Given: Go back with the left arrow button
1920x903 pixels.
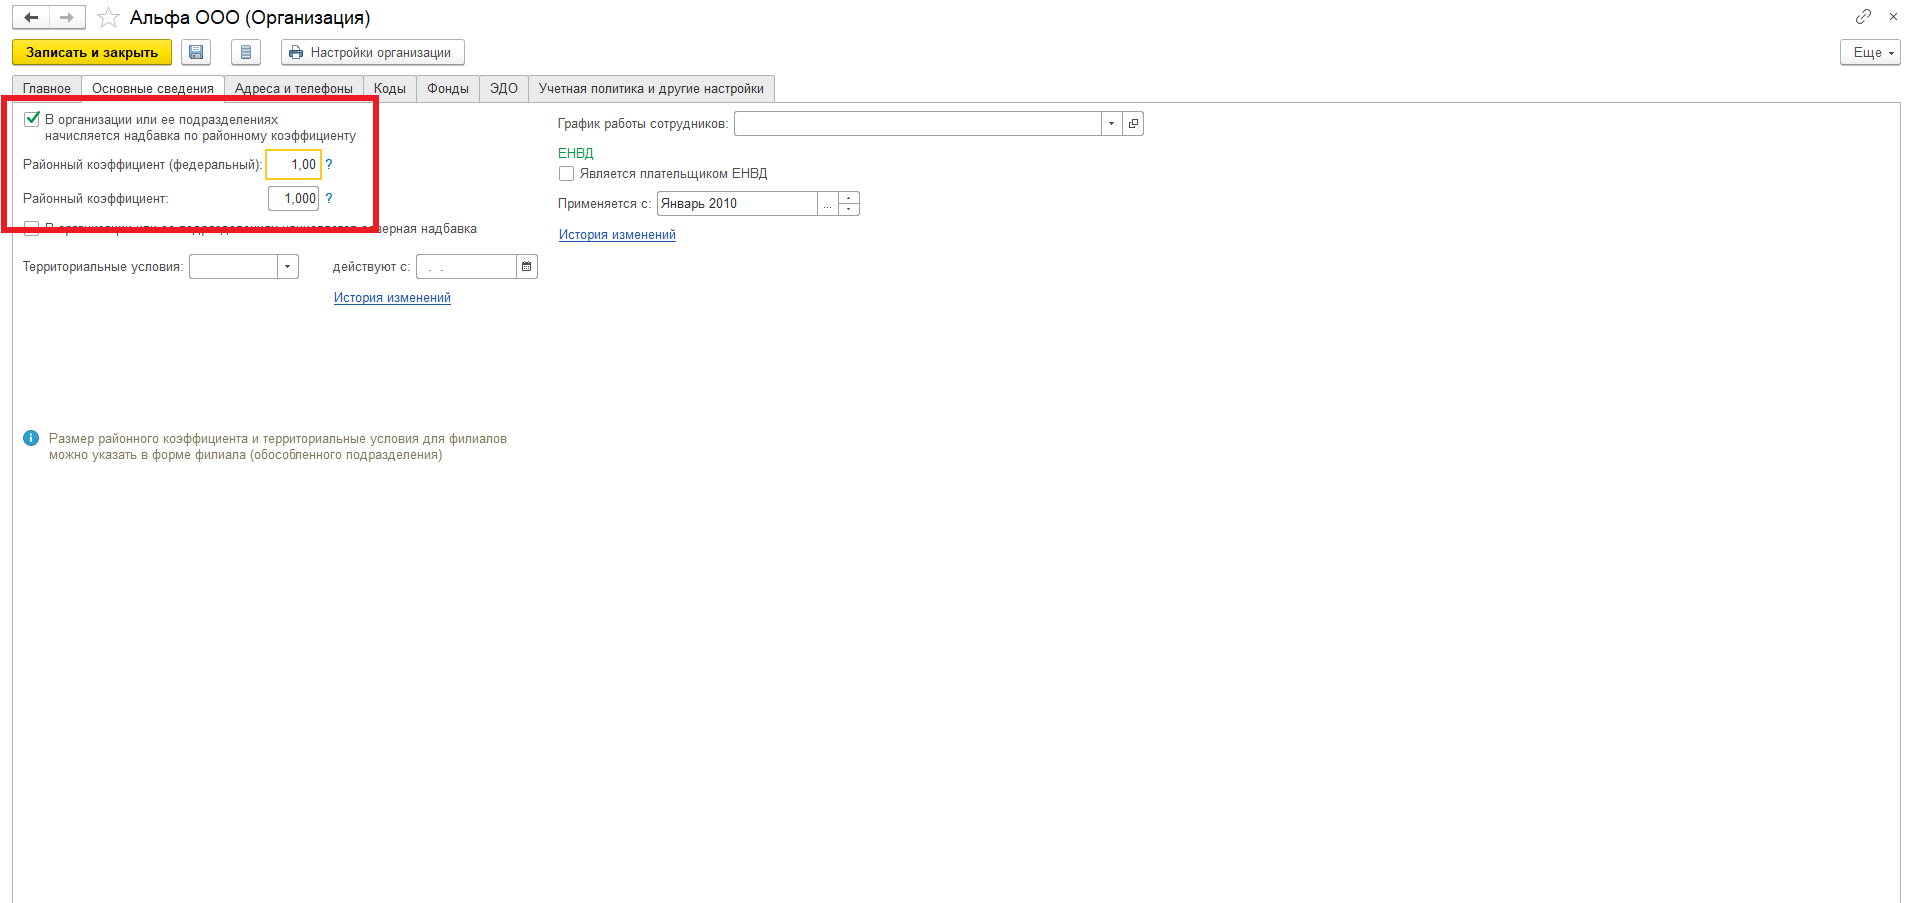Looking at the screenshot, I should [31, 17].
